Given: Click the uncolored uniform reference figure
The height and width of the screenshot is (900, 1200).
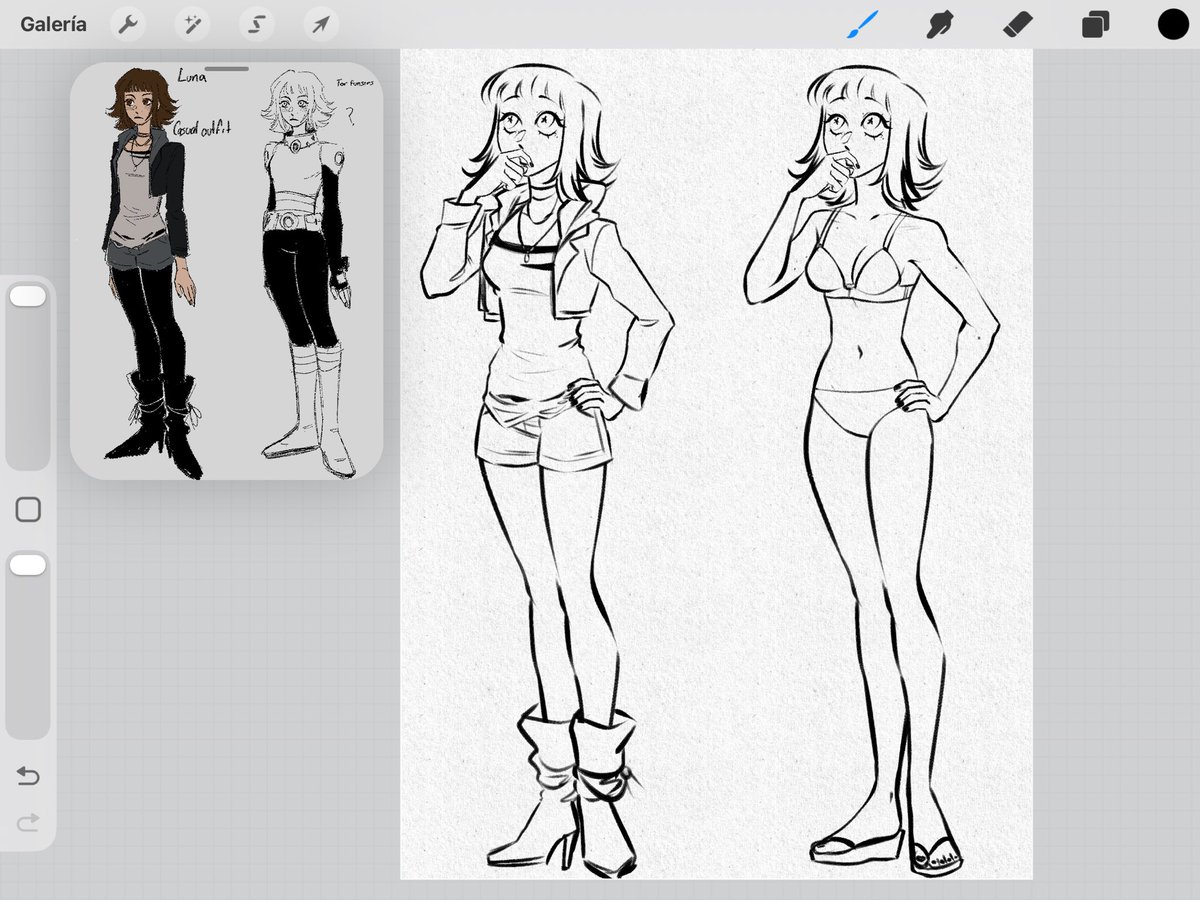Looking at the screenshot, I should coord(307,272).
